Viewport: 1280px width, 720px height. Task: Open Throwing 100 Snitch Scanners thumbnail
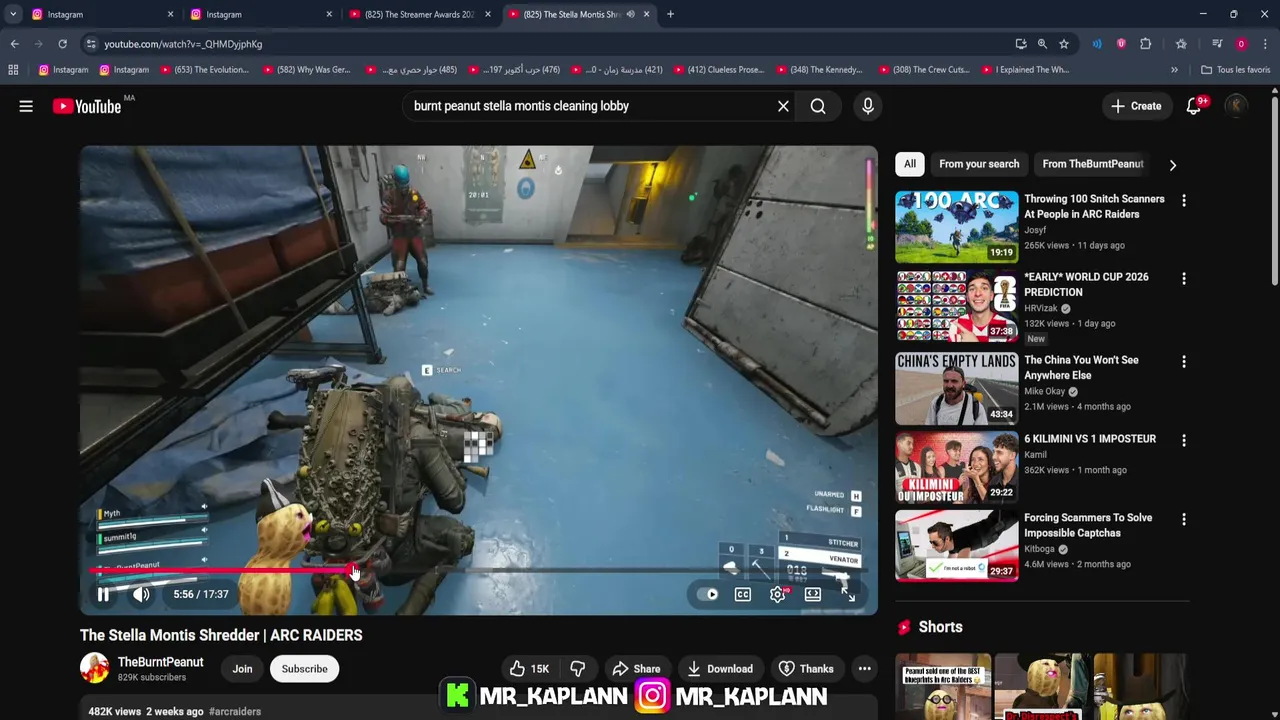point(956,226)
